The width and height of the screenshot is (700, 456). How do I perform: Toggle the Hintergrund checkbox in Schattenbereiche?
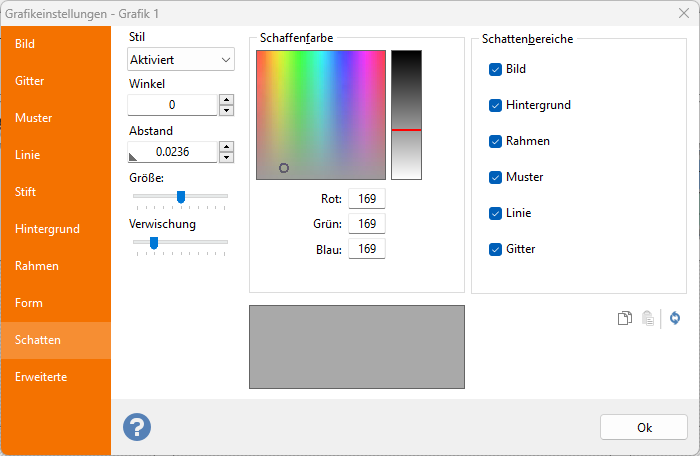pyautogui.click(x=495, y=105)
